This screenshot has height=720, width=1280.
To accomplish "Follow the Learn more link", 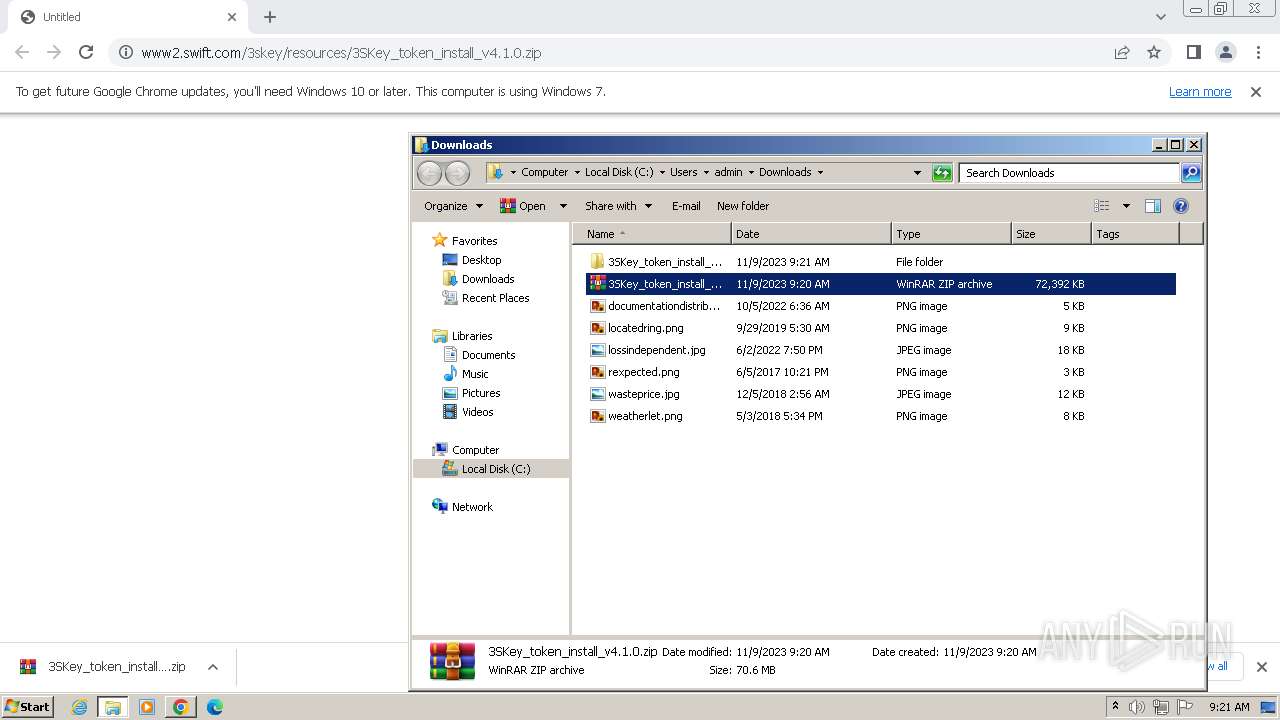I will (1200, 91).
